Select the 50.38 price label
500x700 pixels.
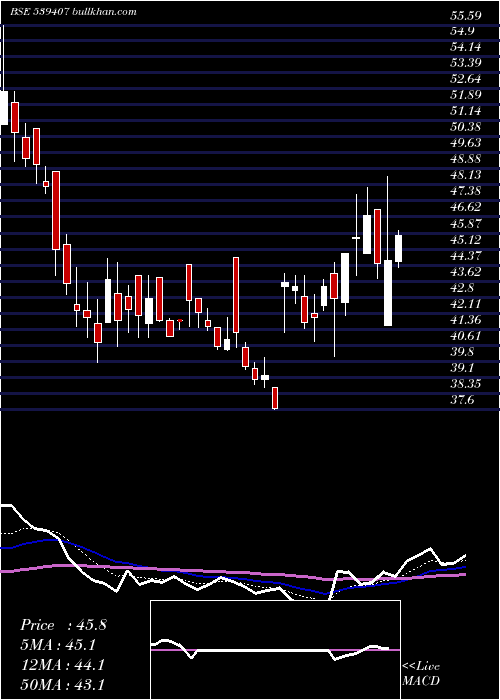(466, 127)
